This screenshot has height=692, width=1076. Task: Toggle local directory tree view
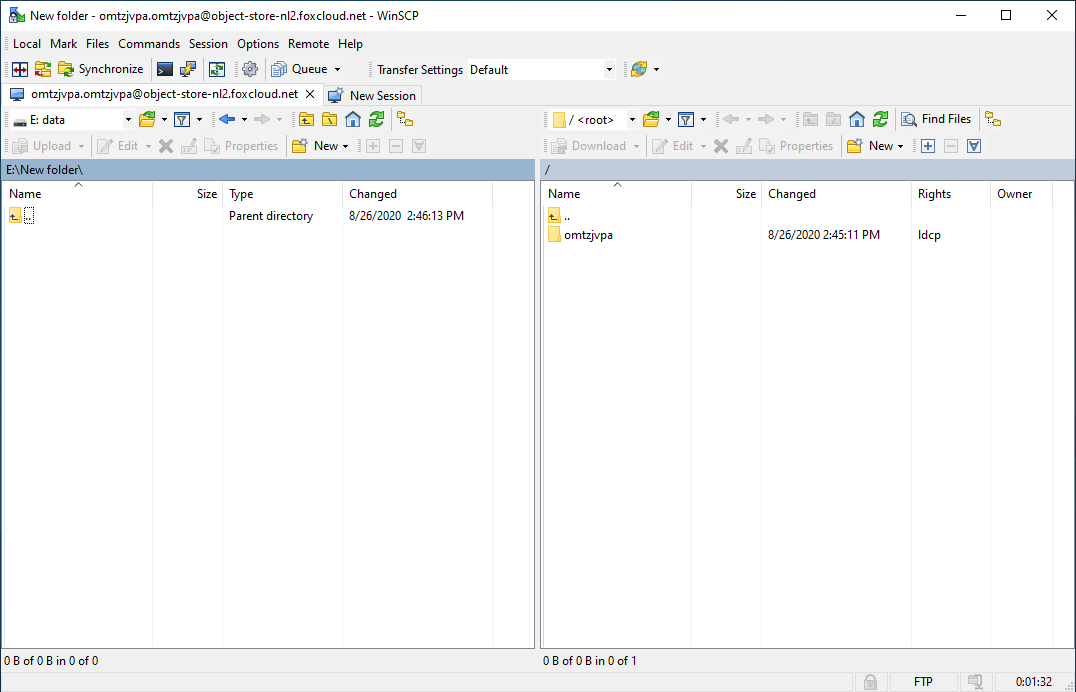tap(405, 119)
